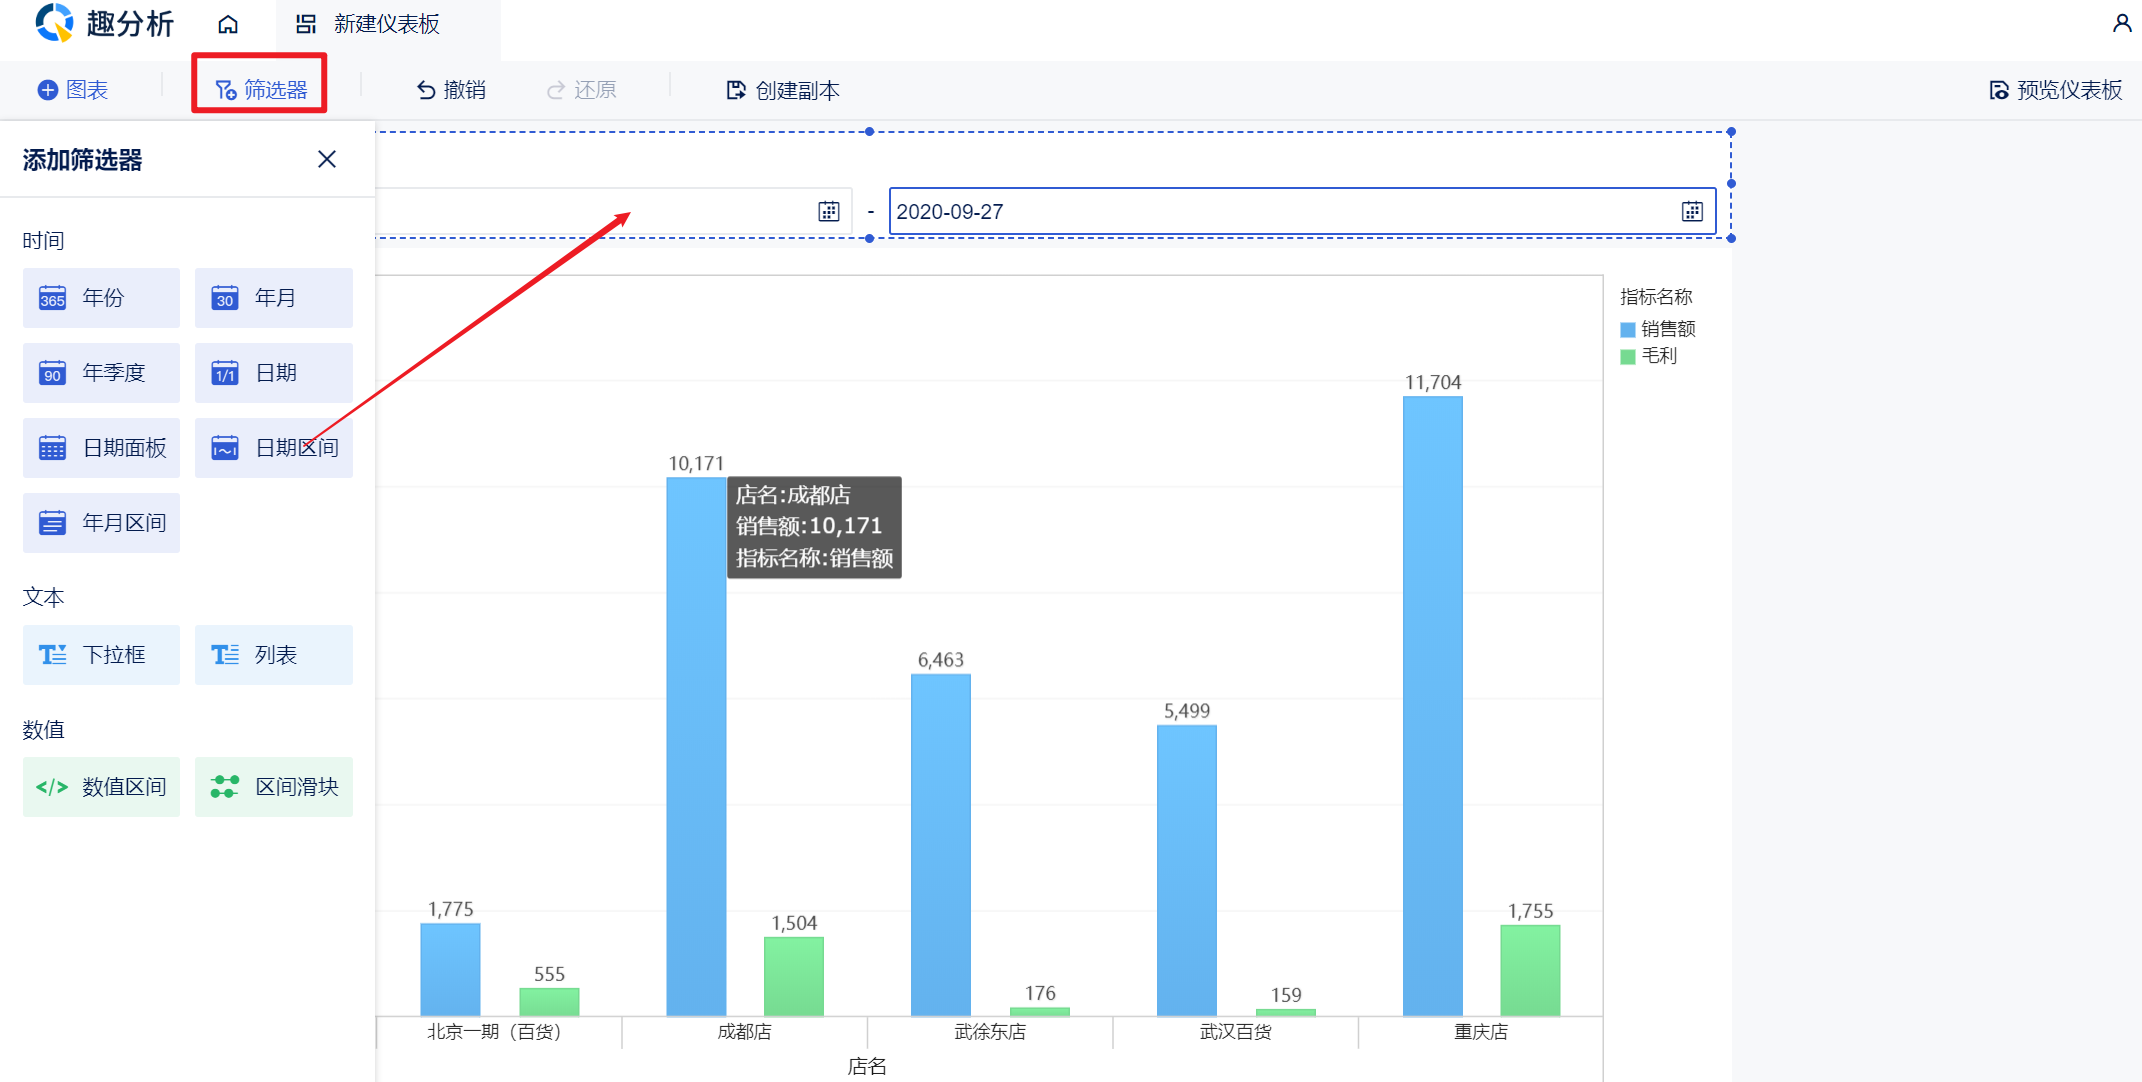The height and width of the screenshot is (1082, 2142).
Task: Add the 年季度 quarter filter
Action: (x=101, y=373)
